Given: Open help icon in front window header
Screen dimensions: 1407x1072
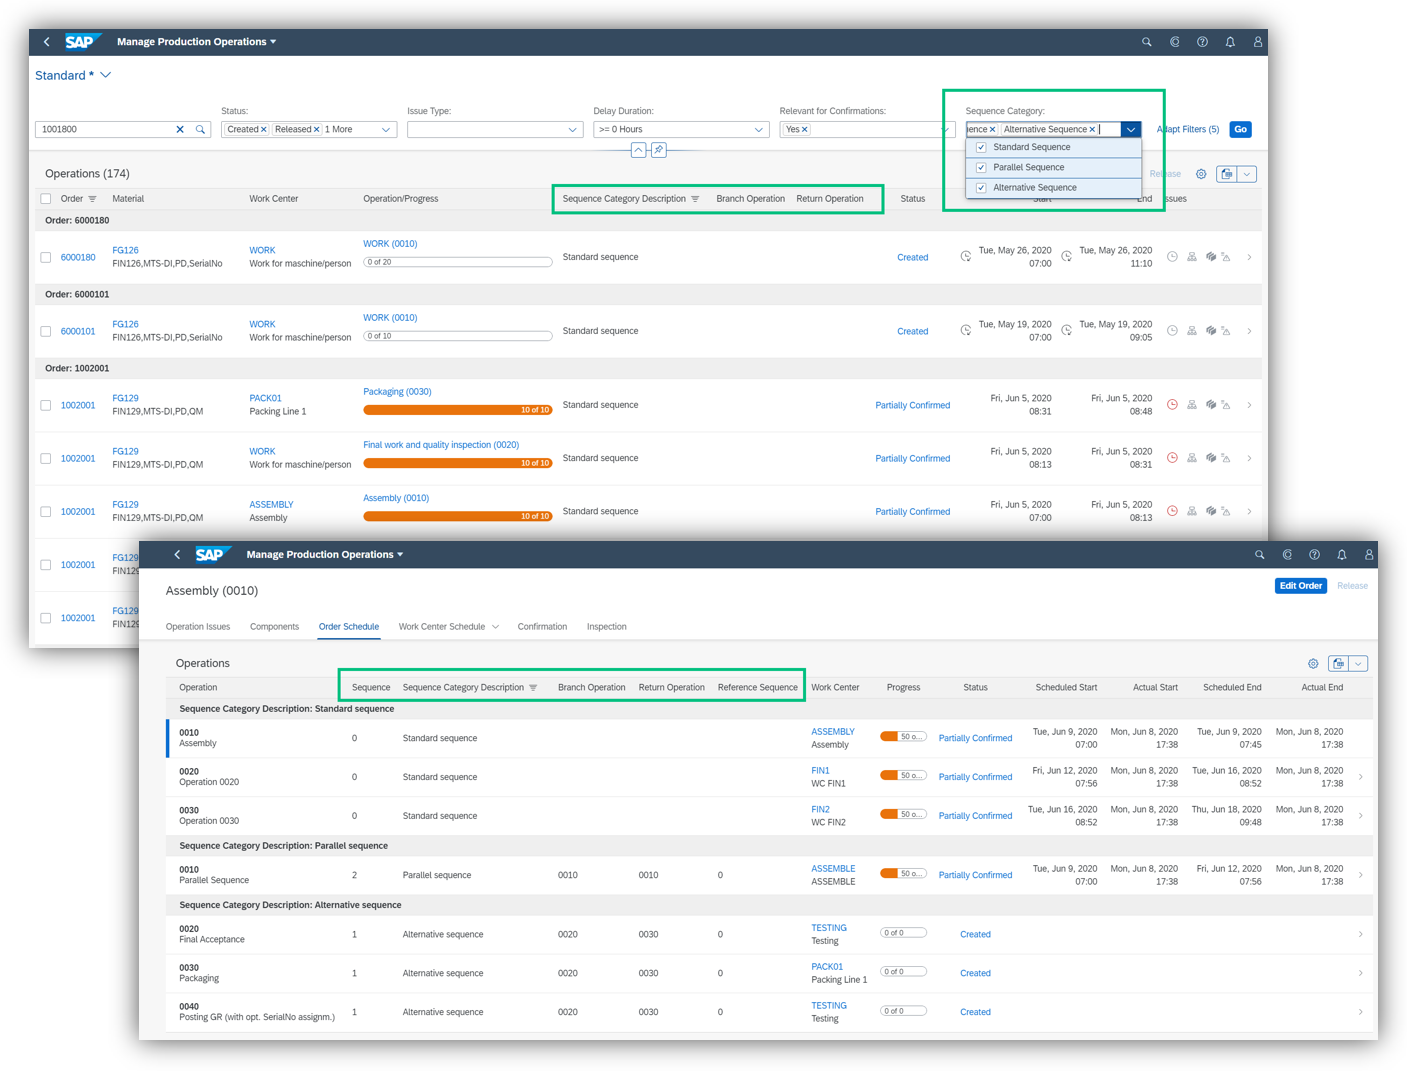Looking at the screenshot, I should point(1314,554).
